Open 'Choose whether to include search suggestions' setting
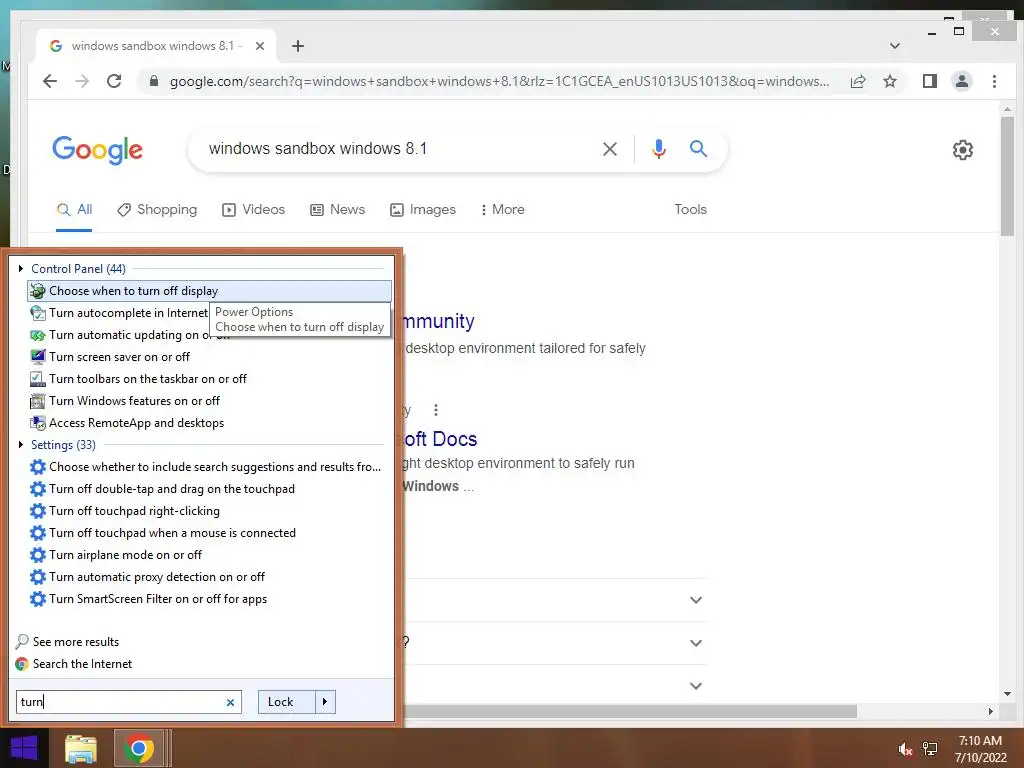 205,467
